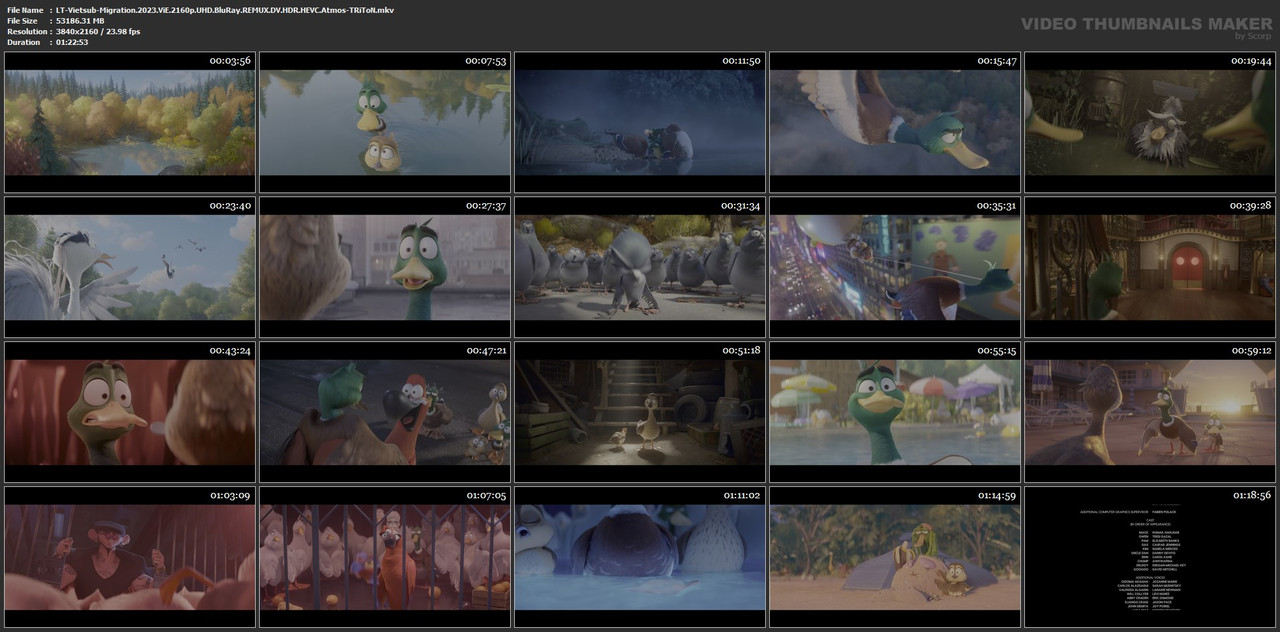Image resolution: width=1280 pixels, height=632 pixels.
Task: Select the chef frame at 01:03:09
Action: coord(129,556)
